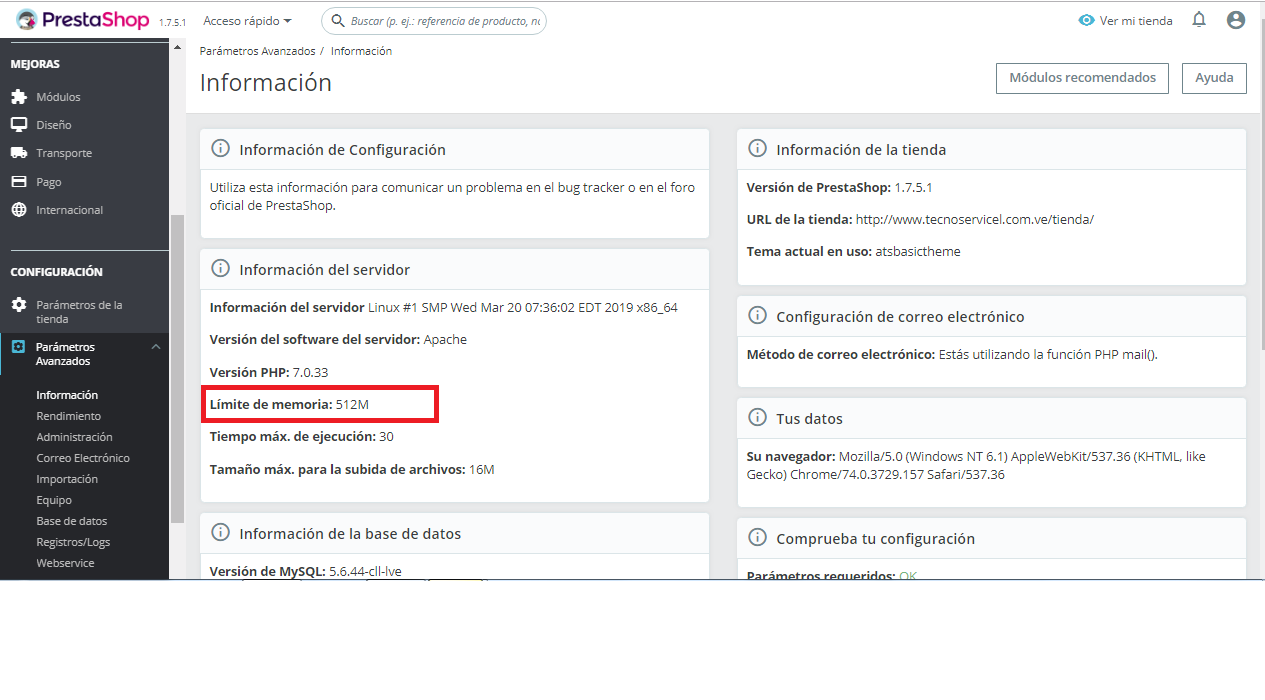Click Información in the breadcrumb
Image resolution: width=1265 pixels, height=700 pixels.
(361, 51)
